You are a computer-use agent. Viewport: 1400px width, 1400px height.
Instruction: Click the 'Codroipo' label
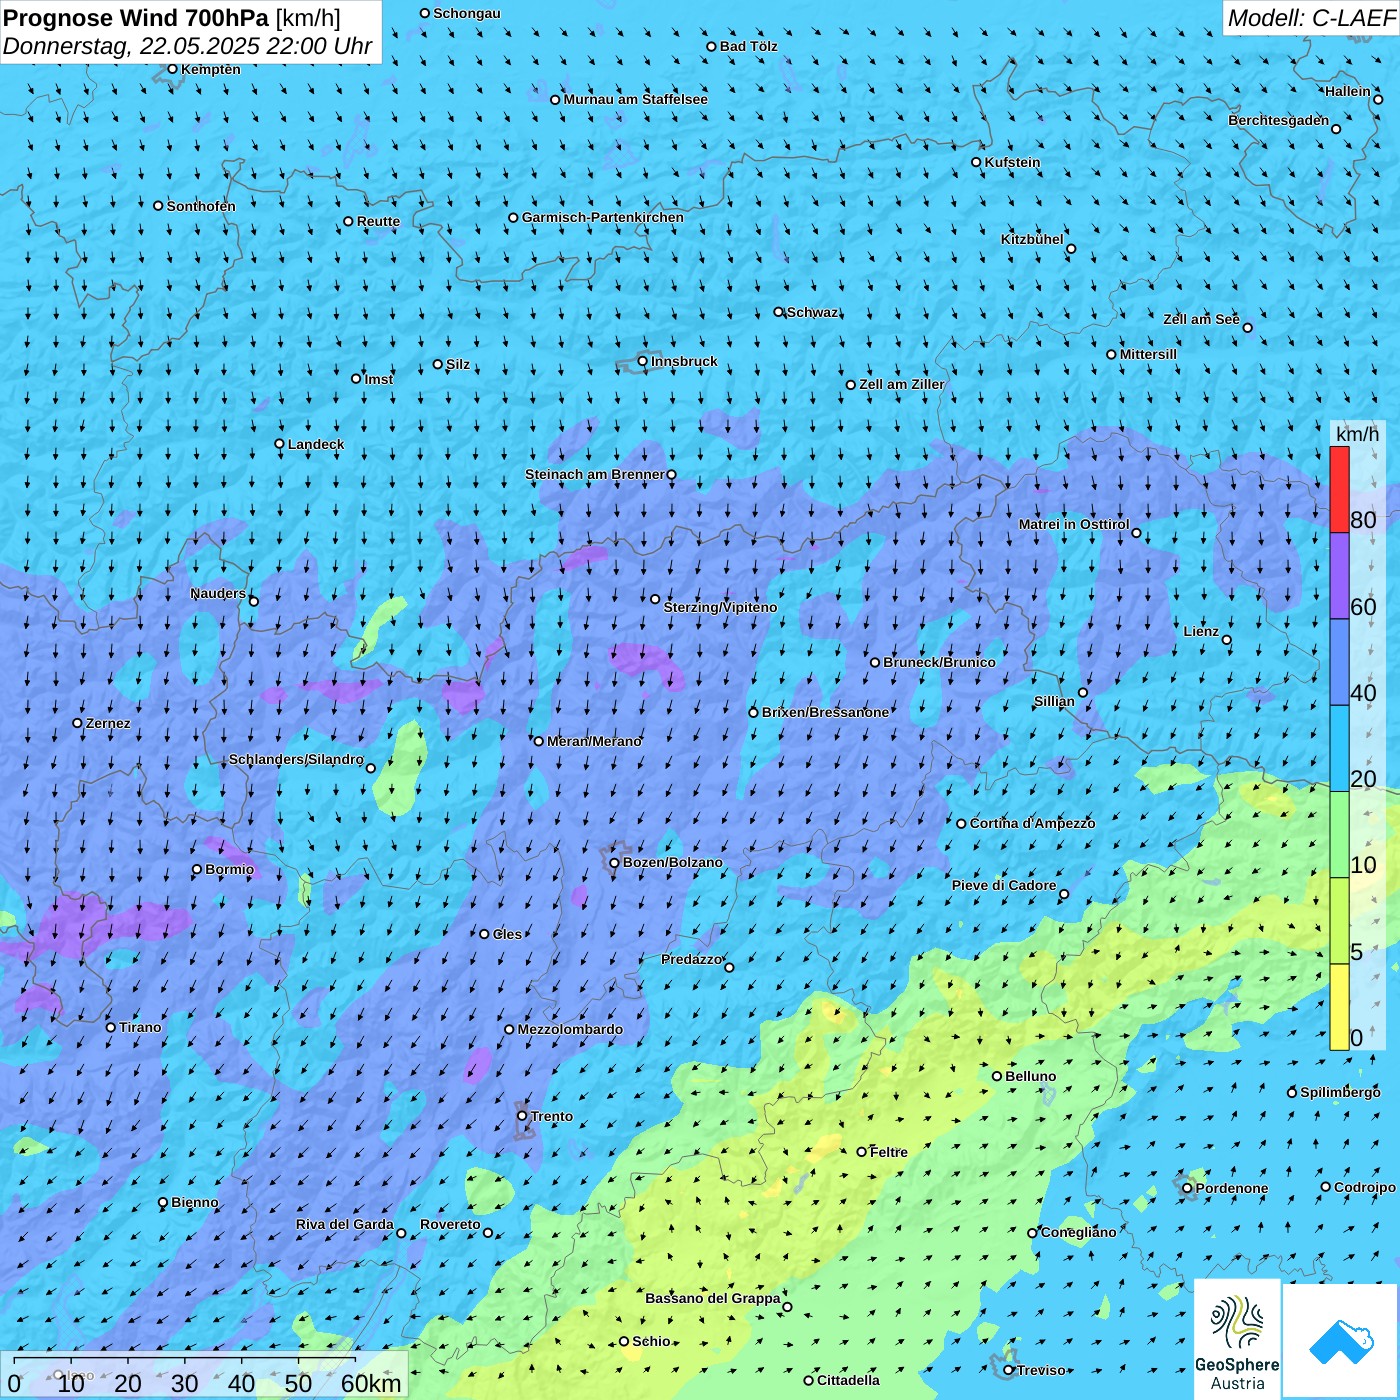[1365, 1187]
